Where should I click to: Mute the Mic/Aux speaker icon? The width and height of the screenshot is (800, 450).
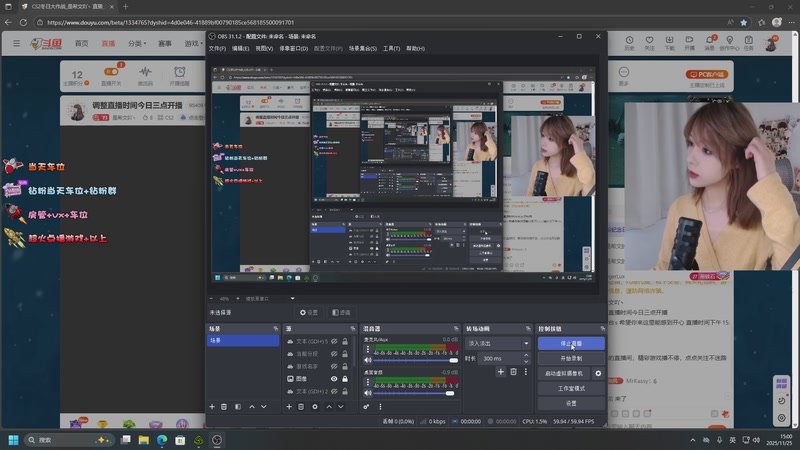pyautogui.click(x=367, y=359)
